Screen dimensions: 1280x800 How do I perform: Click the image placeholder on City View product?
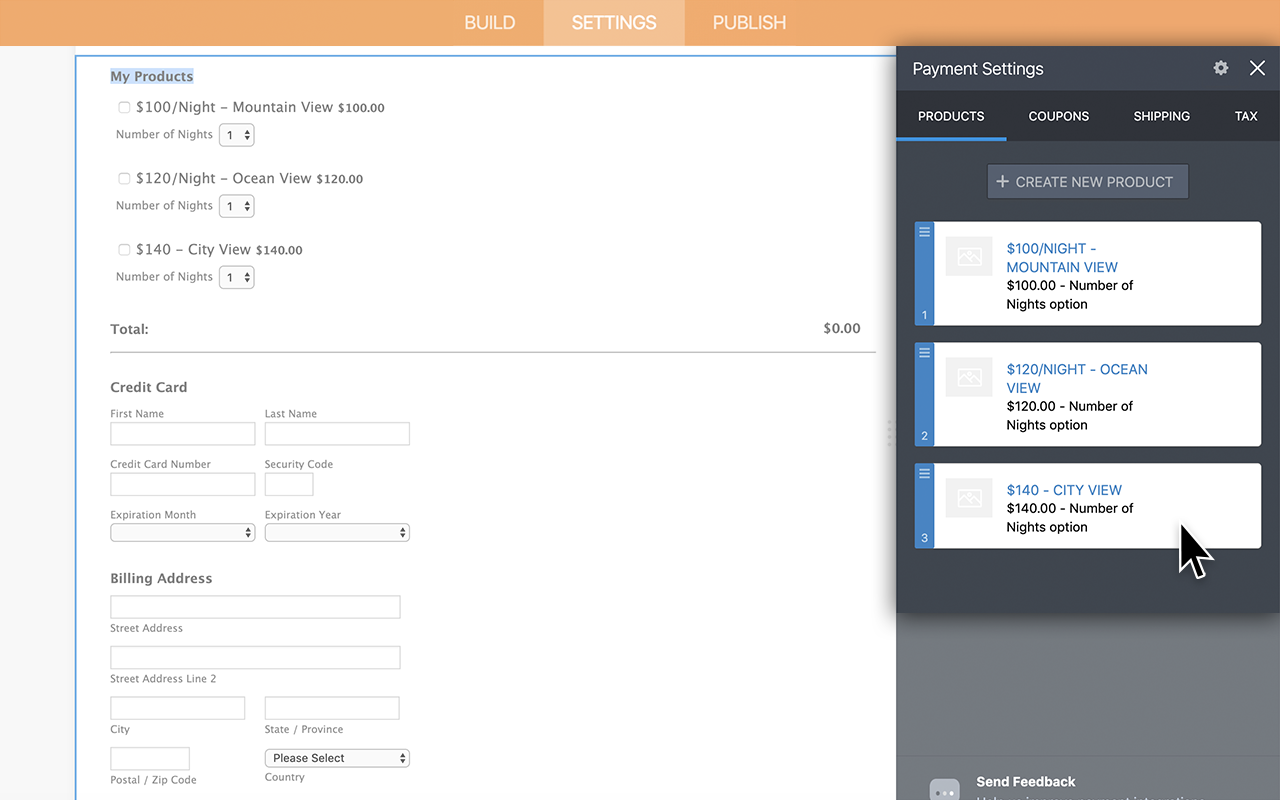pos(968,498)
